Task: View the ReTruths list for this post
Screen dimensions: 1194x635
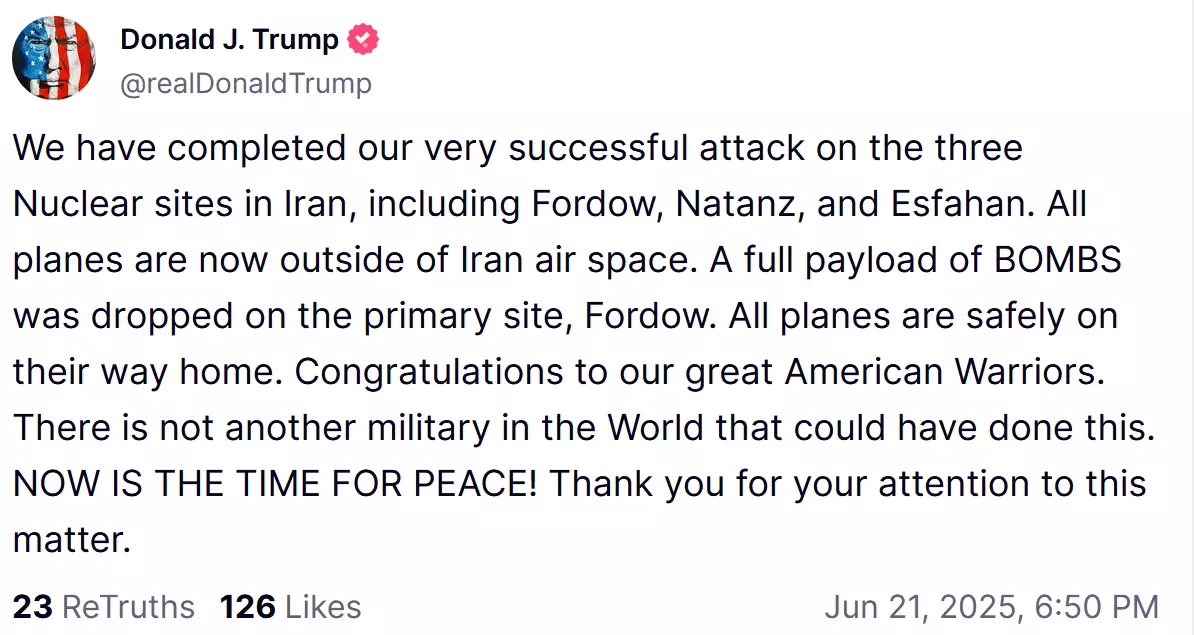Action: [104, 607]
